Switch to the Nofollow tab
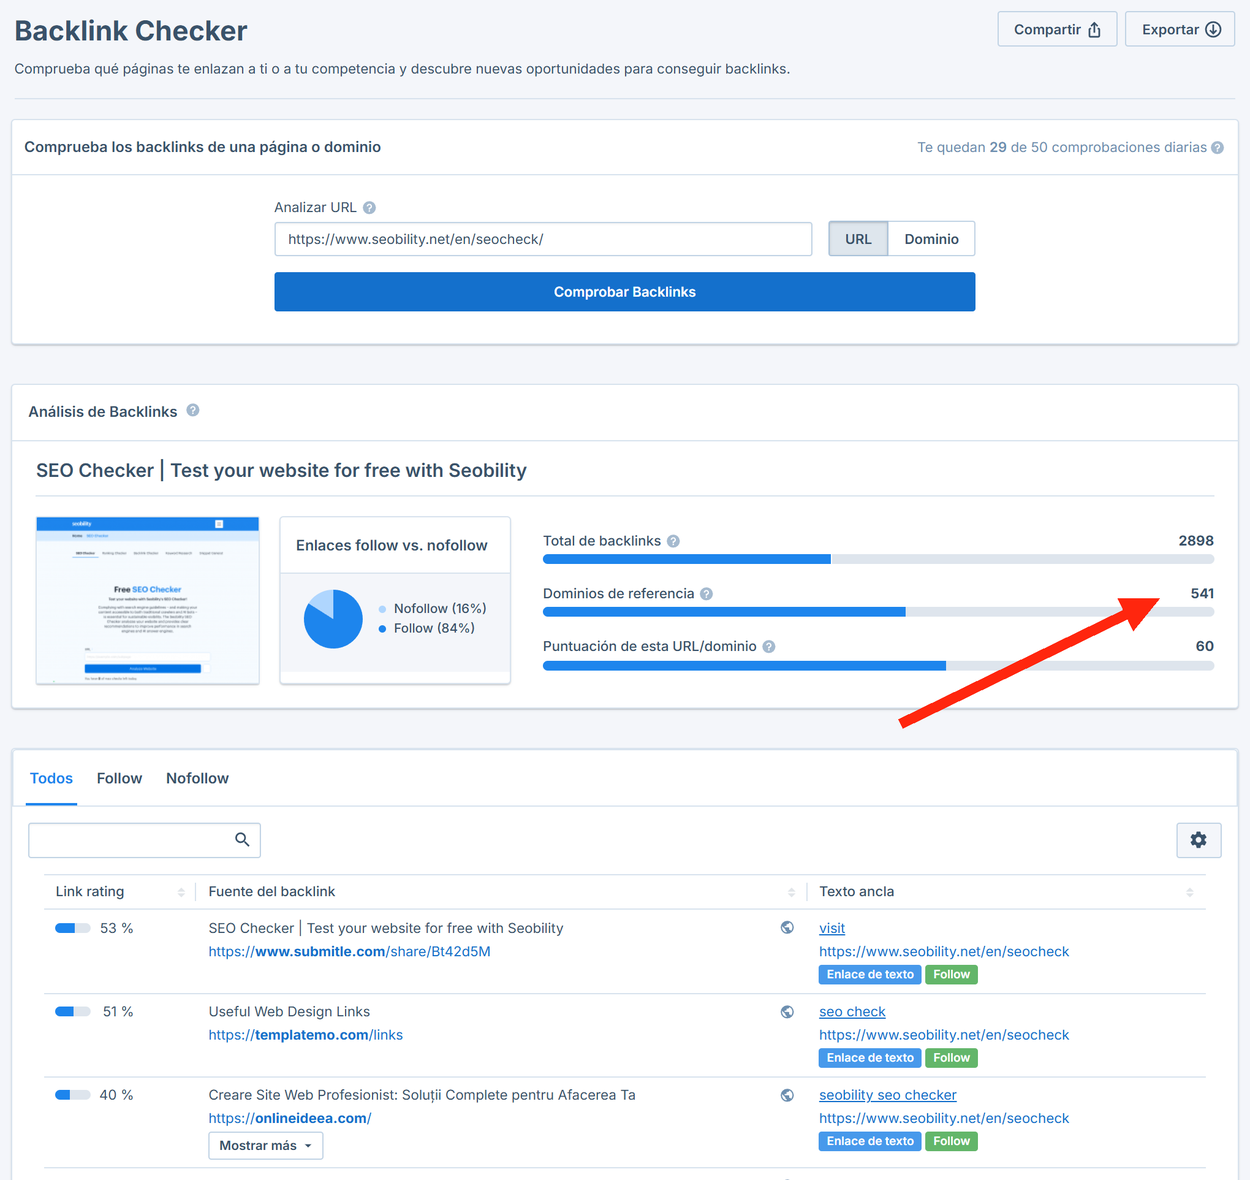1250x1180 pixels. pos(197,779)
